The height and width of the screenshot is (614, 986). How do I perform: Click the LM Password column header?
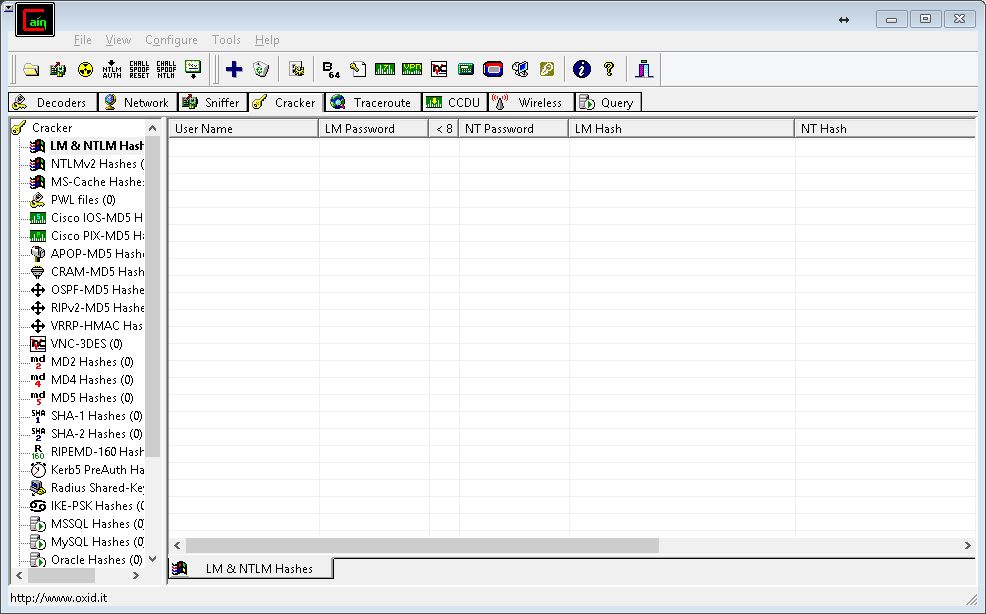click(374, 128)
